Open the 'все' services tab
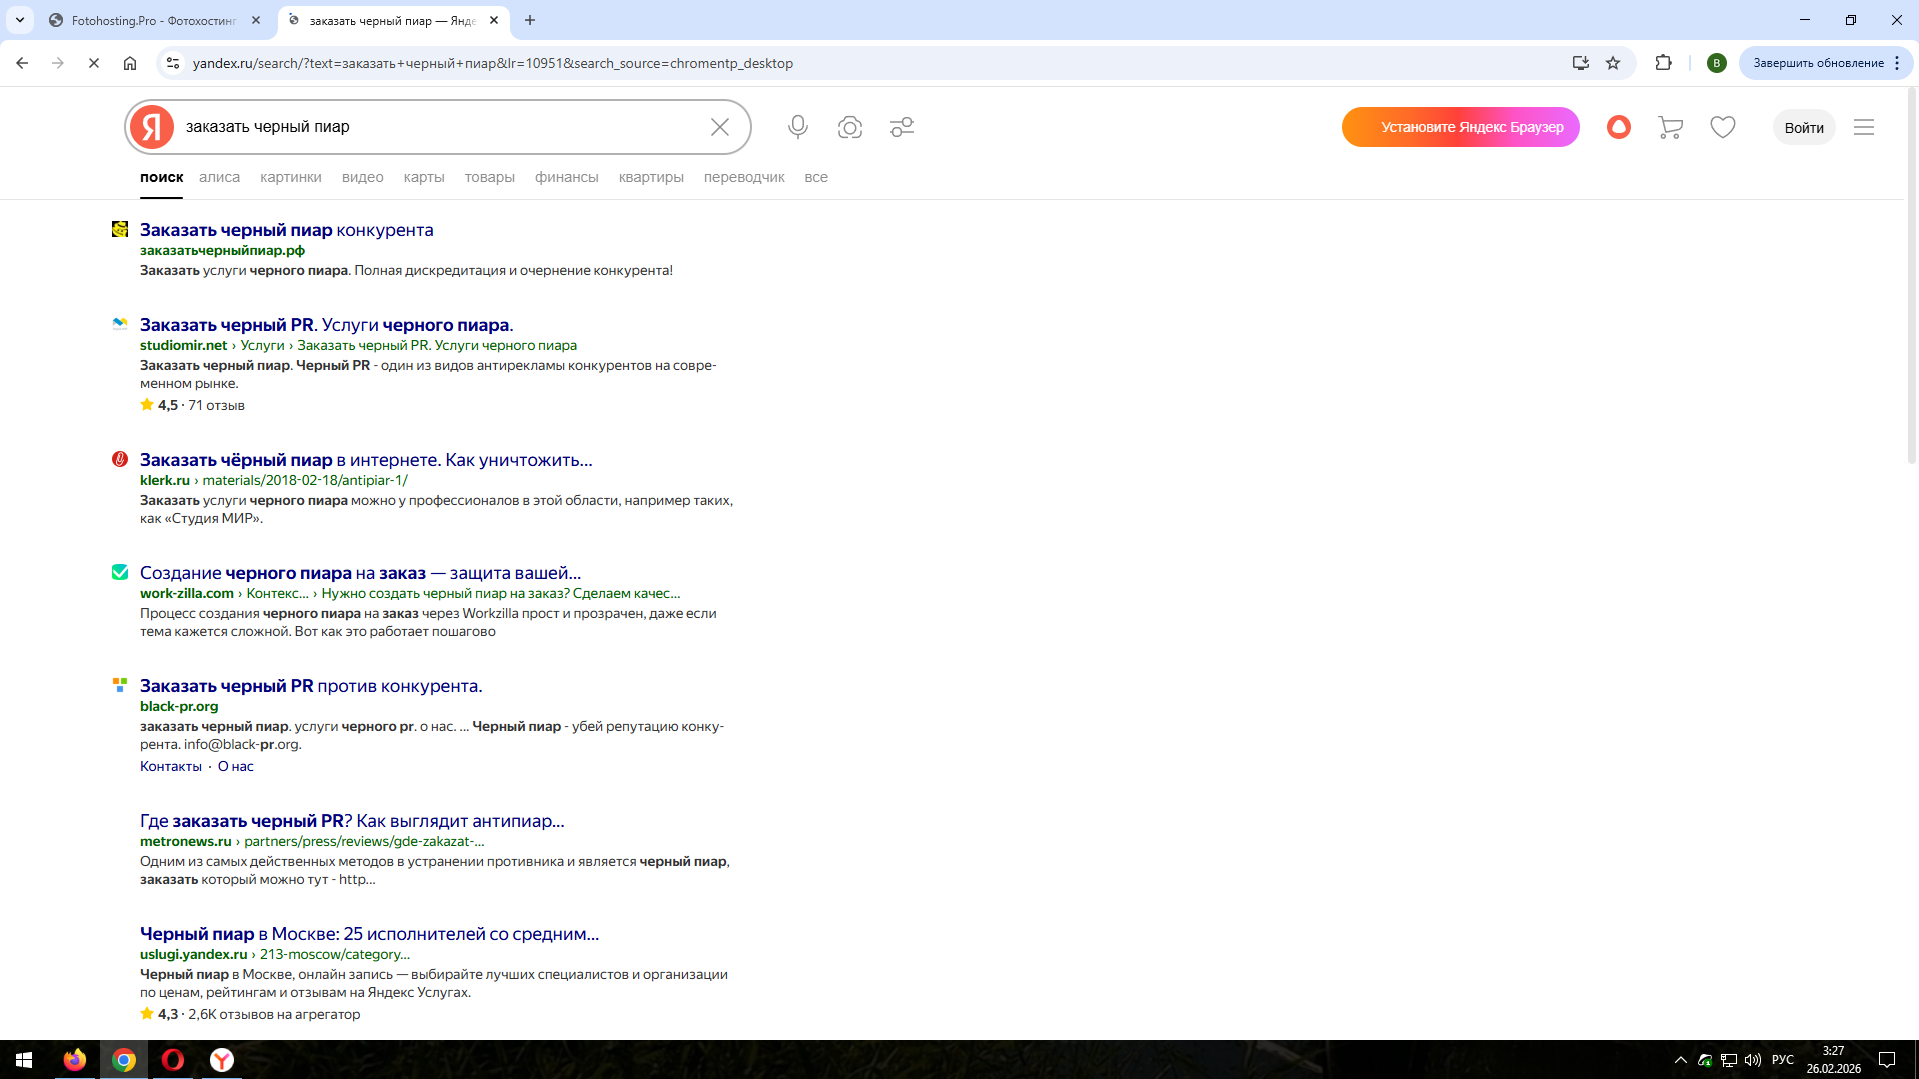This screenshot has width=1919, height=1079. (x=816, y=177)
